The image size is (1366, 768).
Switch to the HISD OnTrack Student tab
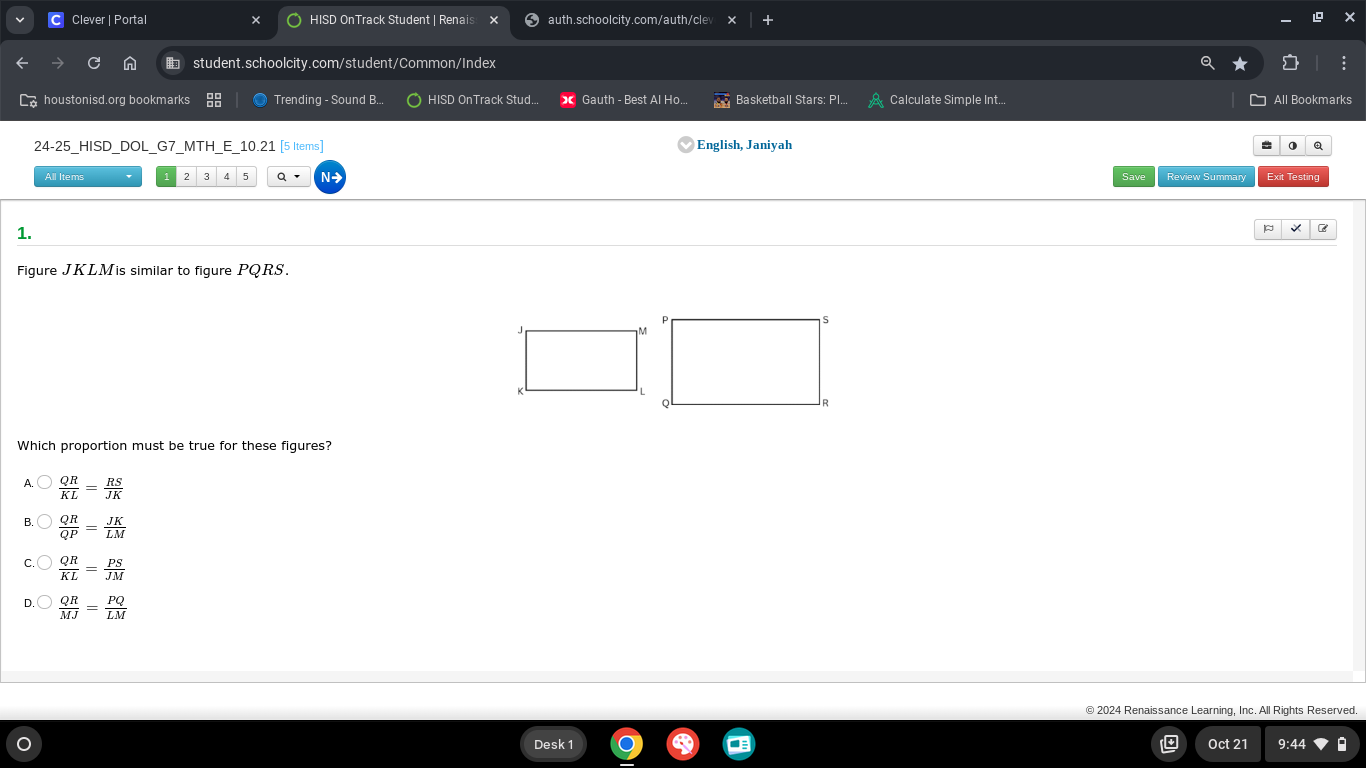pyautogui.click(x=392, y=20)
